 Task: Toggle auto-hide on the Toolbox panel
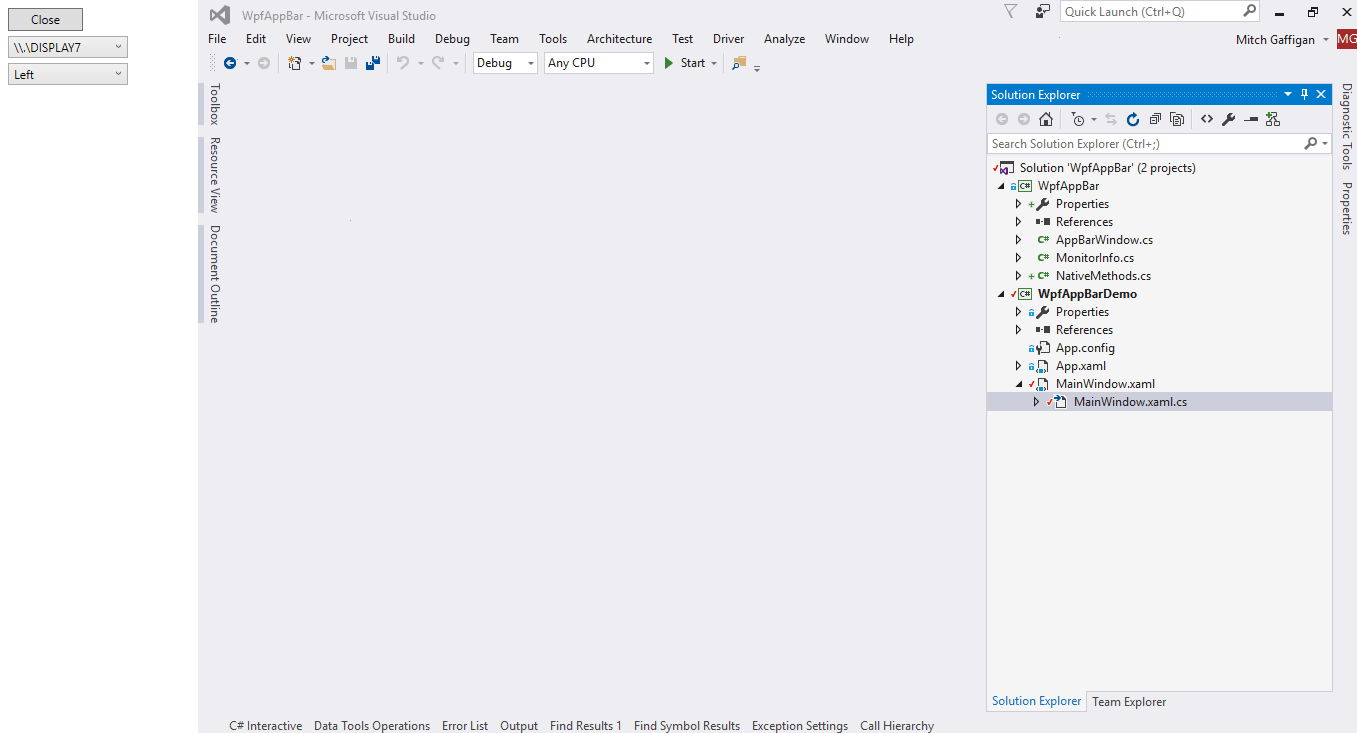(211, 103)
